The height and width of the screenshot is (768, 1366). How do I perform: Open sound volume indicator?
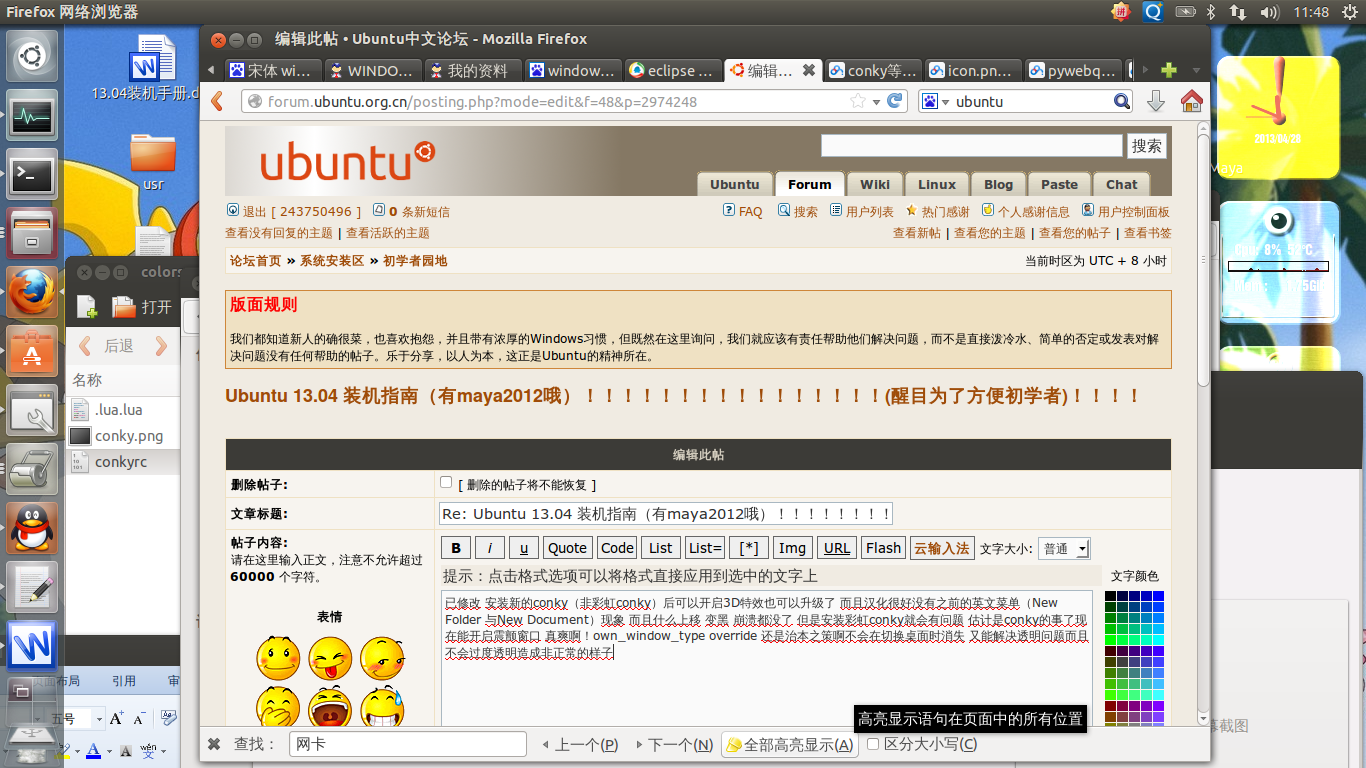(x=1270, y=12)
